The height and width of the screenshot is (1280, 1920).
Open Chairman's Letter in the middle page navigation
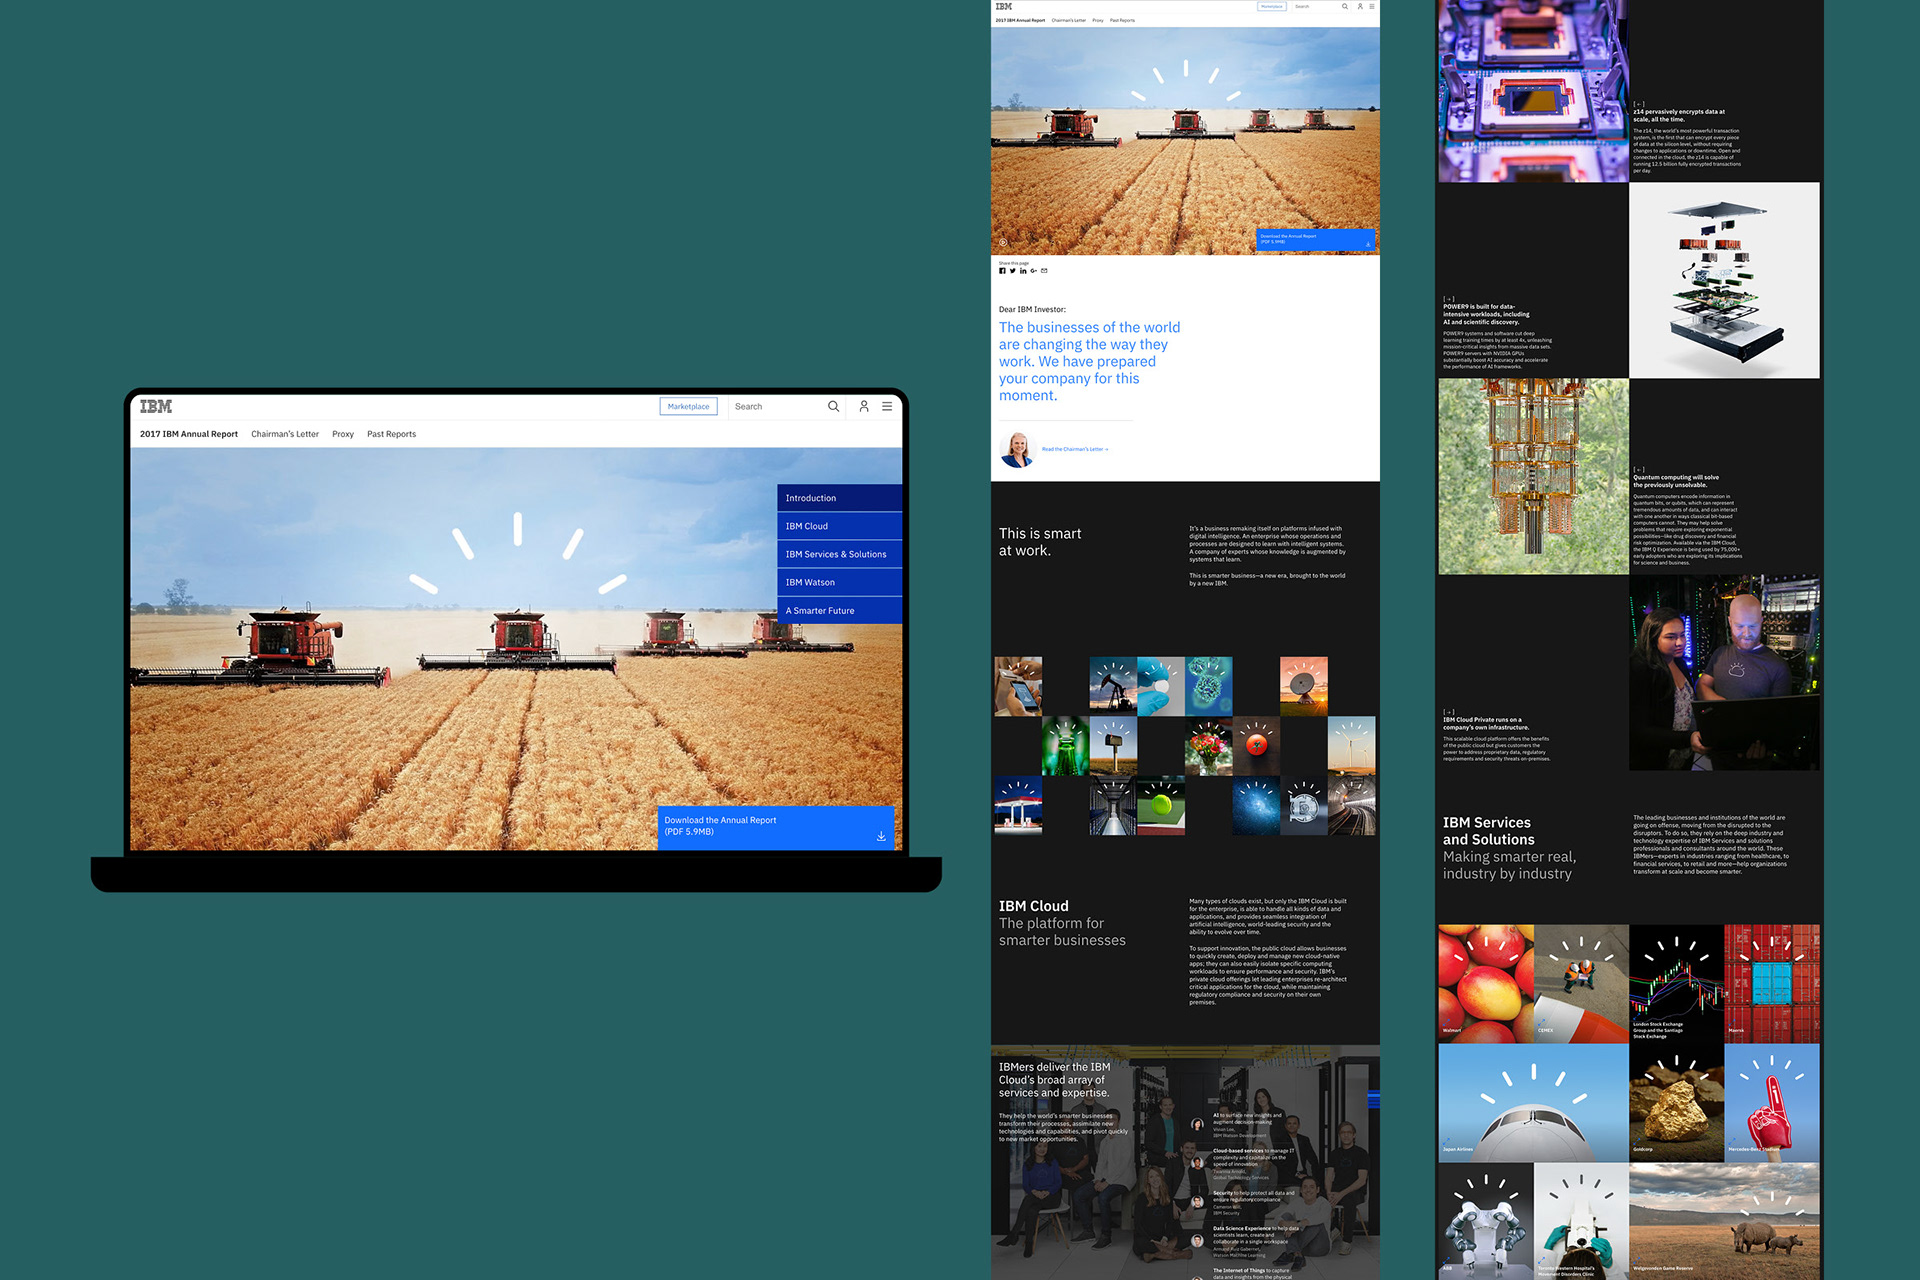[x=1068, y=20]
